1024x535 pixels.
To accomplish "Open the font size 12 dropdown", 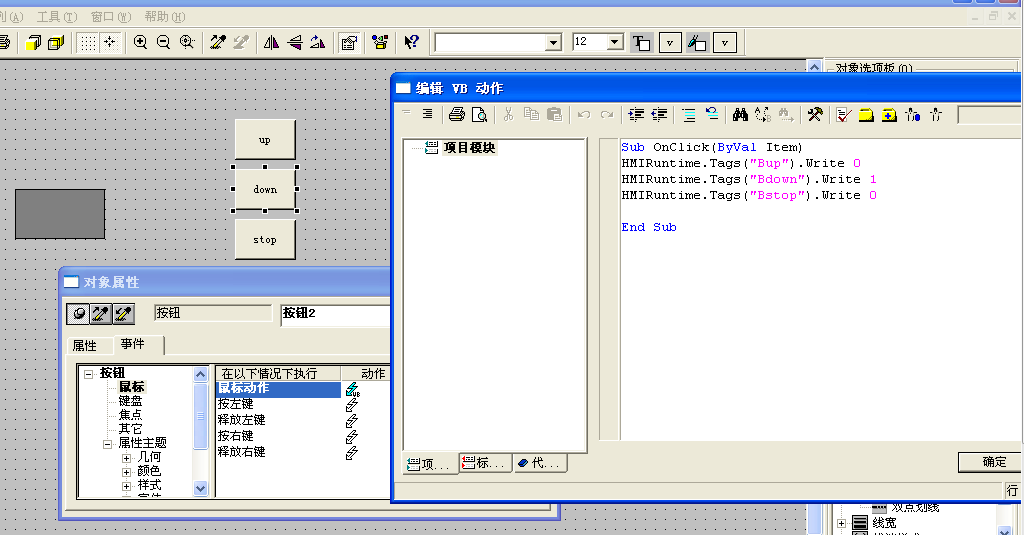I will coord(614,42).
